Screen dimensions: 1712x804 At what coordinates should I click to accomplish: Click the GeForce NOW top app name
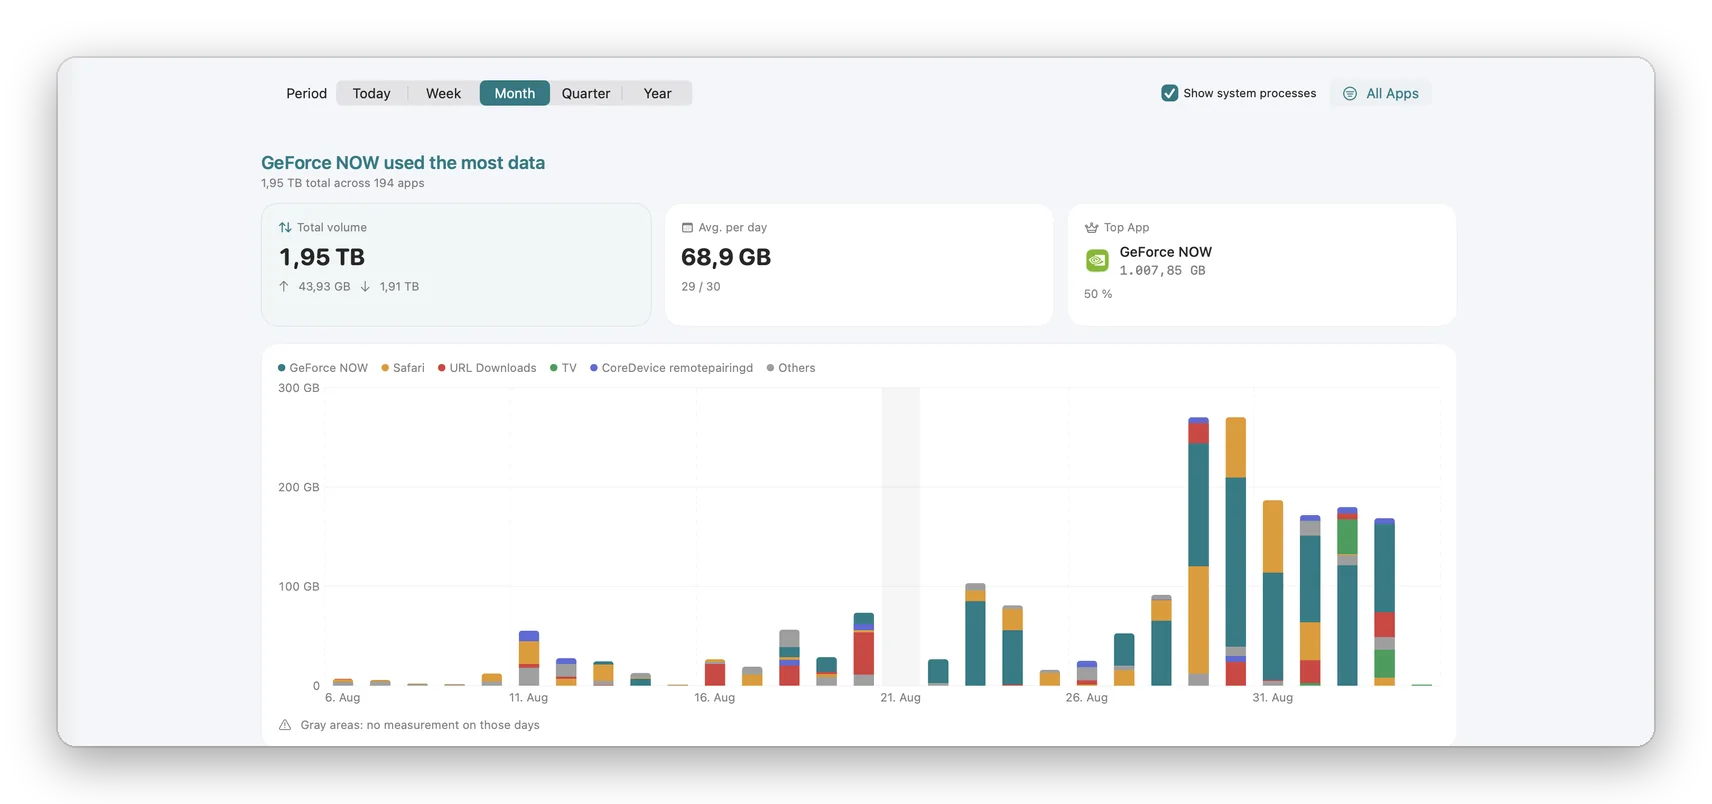click(1165, 252)
